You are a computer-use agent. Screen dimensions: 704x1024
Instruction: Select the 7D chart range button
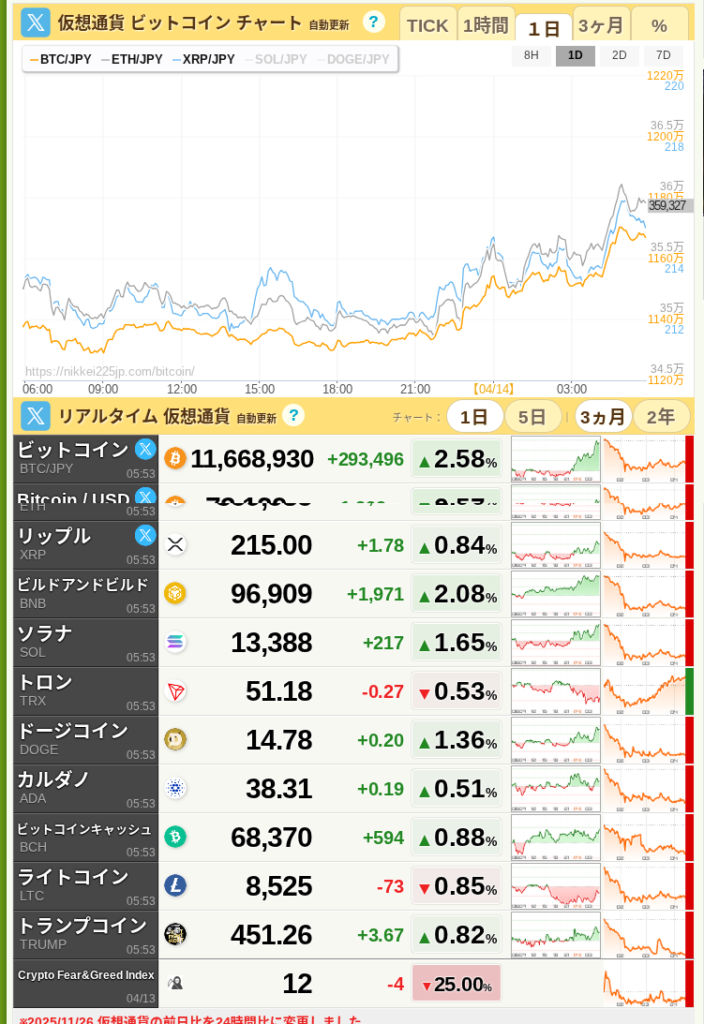[x=663, y=56]
